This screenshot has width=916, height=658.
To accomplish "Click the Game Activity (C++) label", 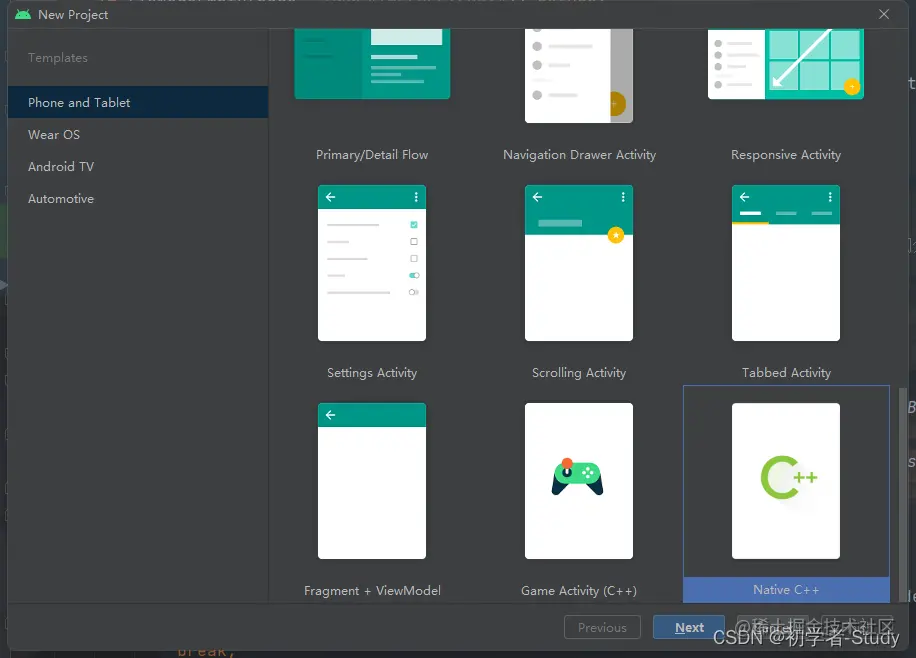I will 579,591.
